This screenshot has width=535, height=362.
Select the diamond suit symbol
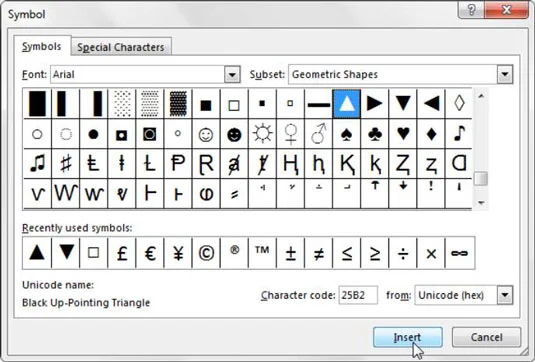point(431,134)
